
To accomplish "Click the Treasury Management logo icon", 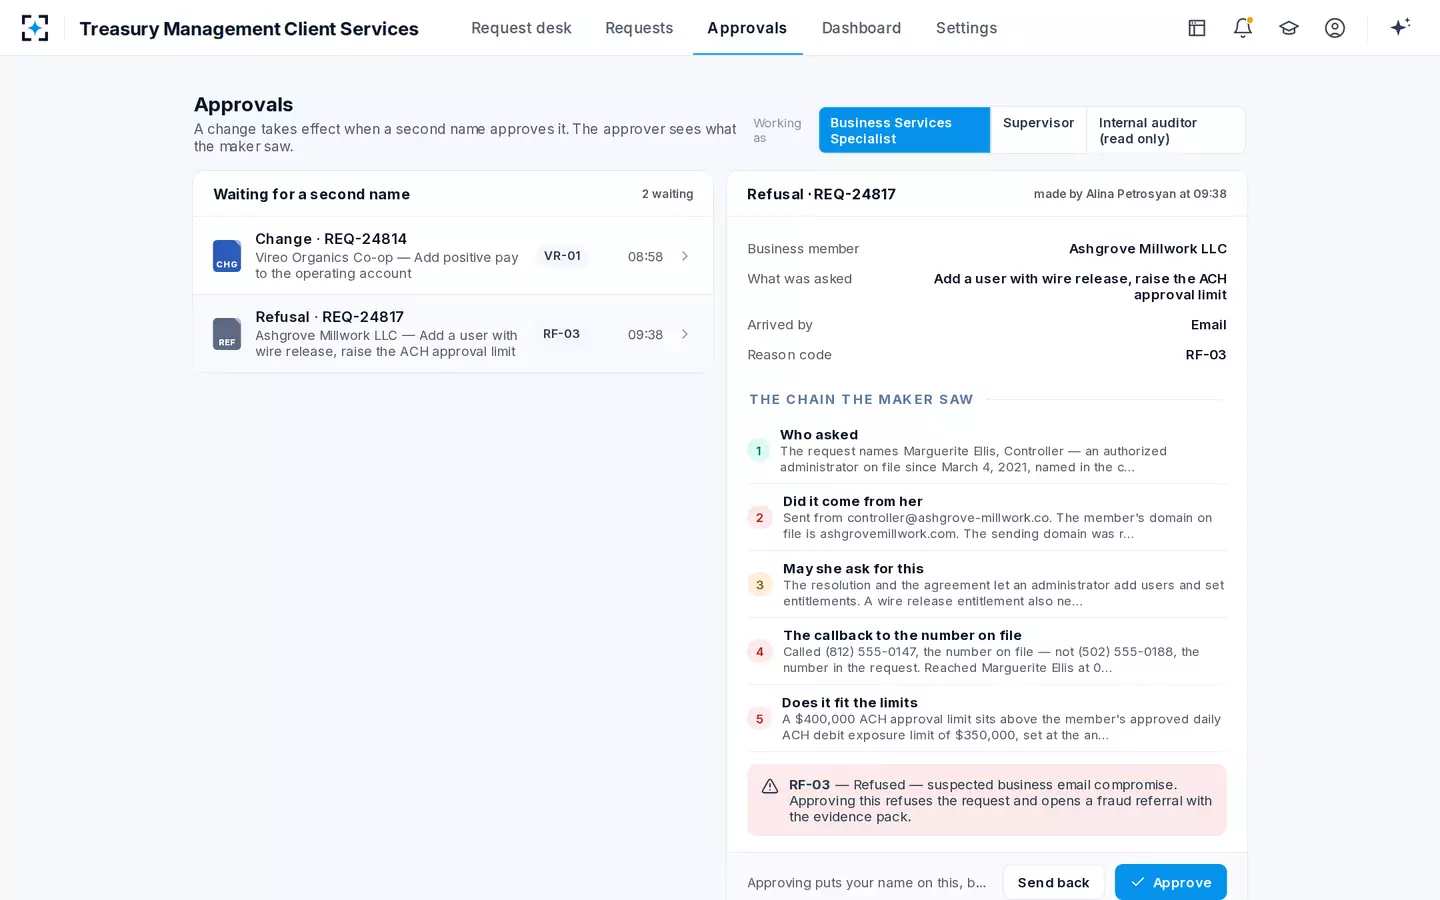I will pyautogui.click(x=35, y=28).
